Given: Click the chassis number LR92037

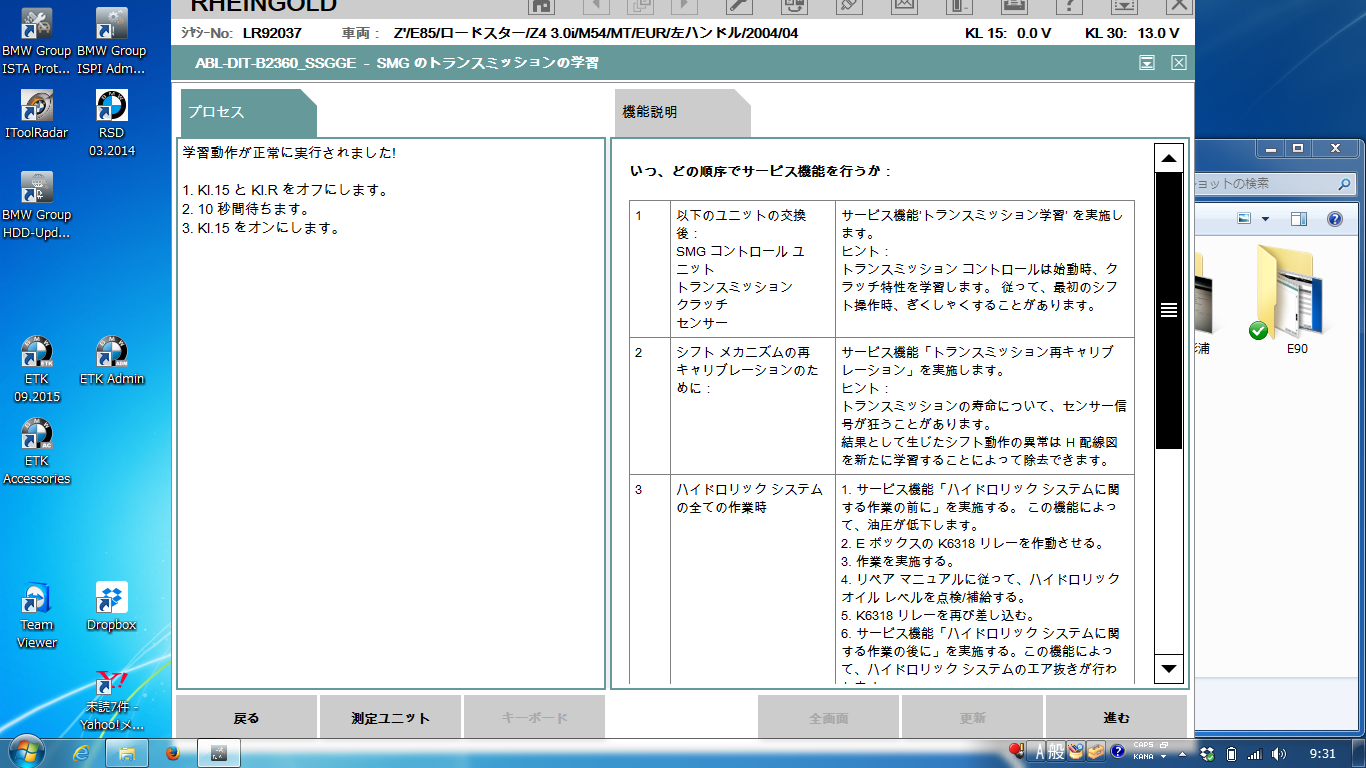Looking at the screenshot, I should click(272, 33).
